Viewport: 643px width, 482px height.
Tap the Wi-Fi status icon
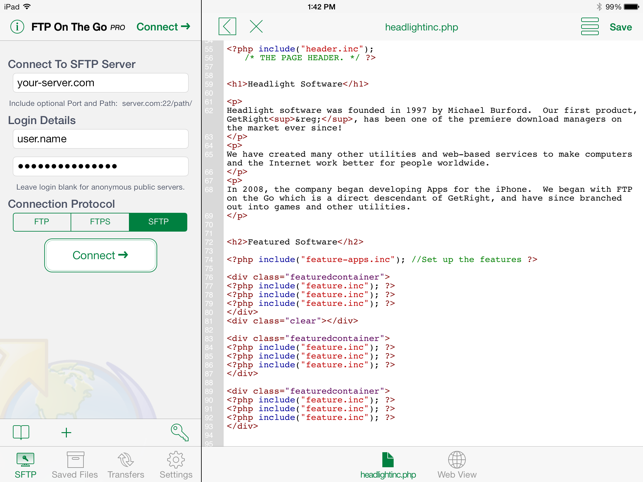pos(27,7)
